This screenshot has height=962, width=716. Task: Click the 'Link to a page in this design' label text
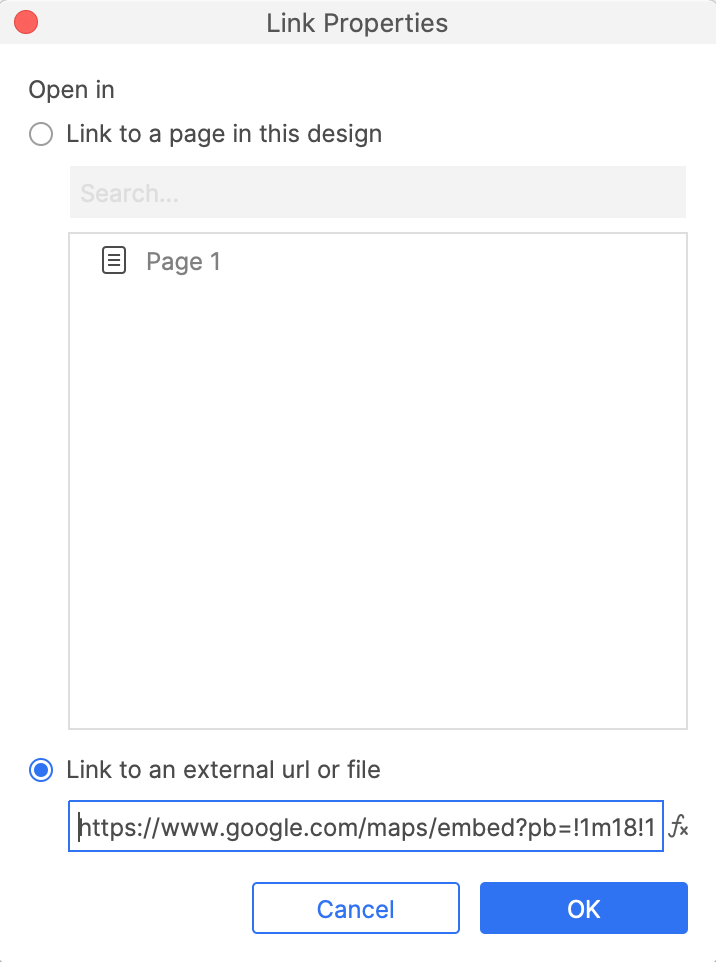click(x=224, y=134)
